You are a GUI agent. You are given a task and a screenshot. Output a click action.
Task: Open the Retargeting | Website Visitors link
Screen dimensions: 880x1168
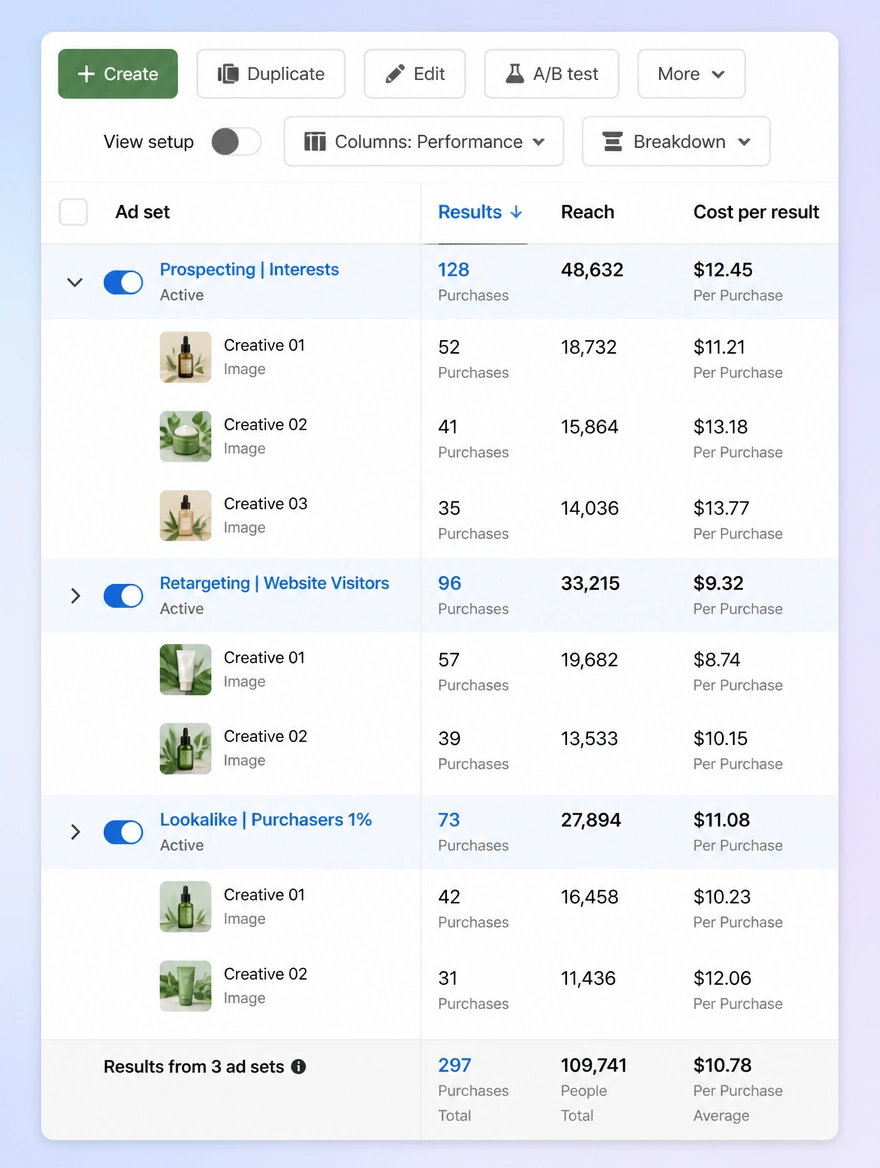click(x=274, y=583)
